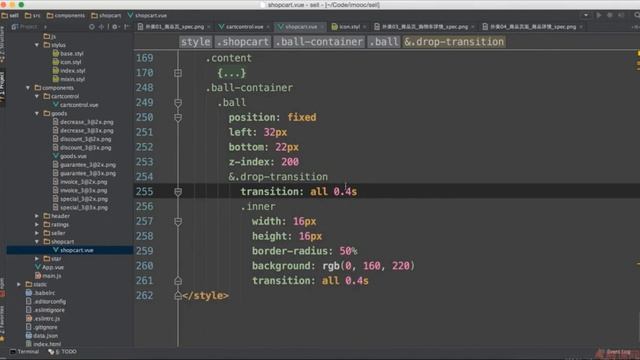Click the .ball breadcrumb
Screen dimensions: 640x360
[x=384, y=42]
